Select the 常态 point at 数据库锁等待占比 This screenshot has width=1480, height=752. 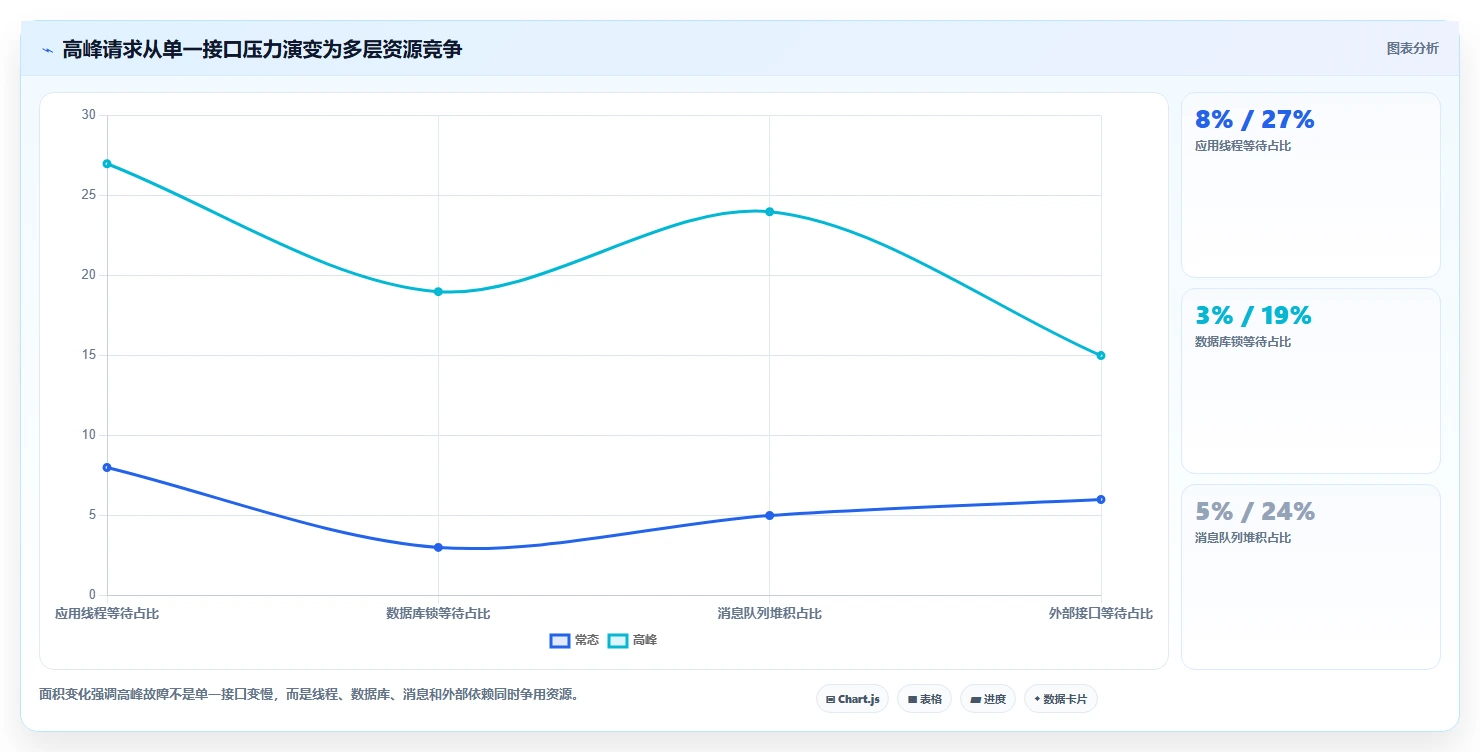[438, 547]
